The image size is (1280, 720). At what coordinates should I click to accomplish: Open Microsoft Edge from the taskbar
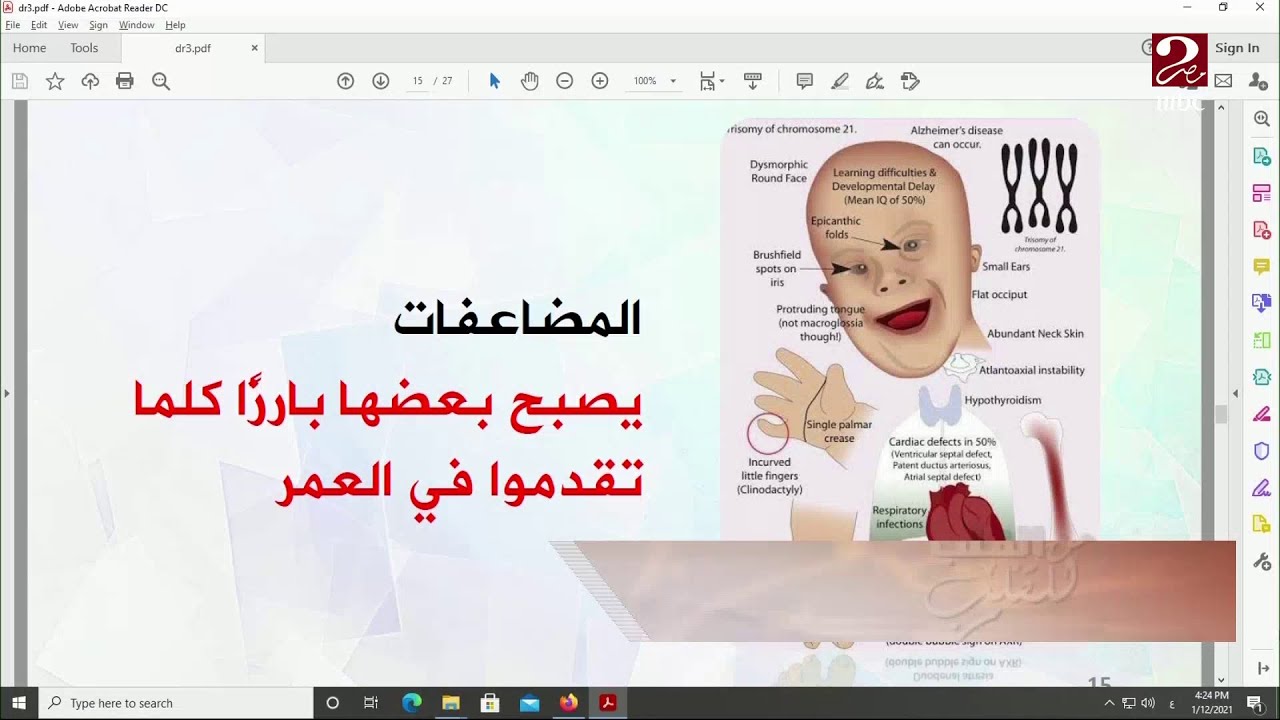(x=411, y=703)
